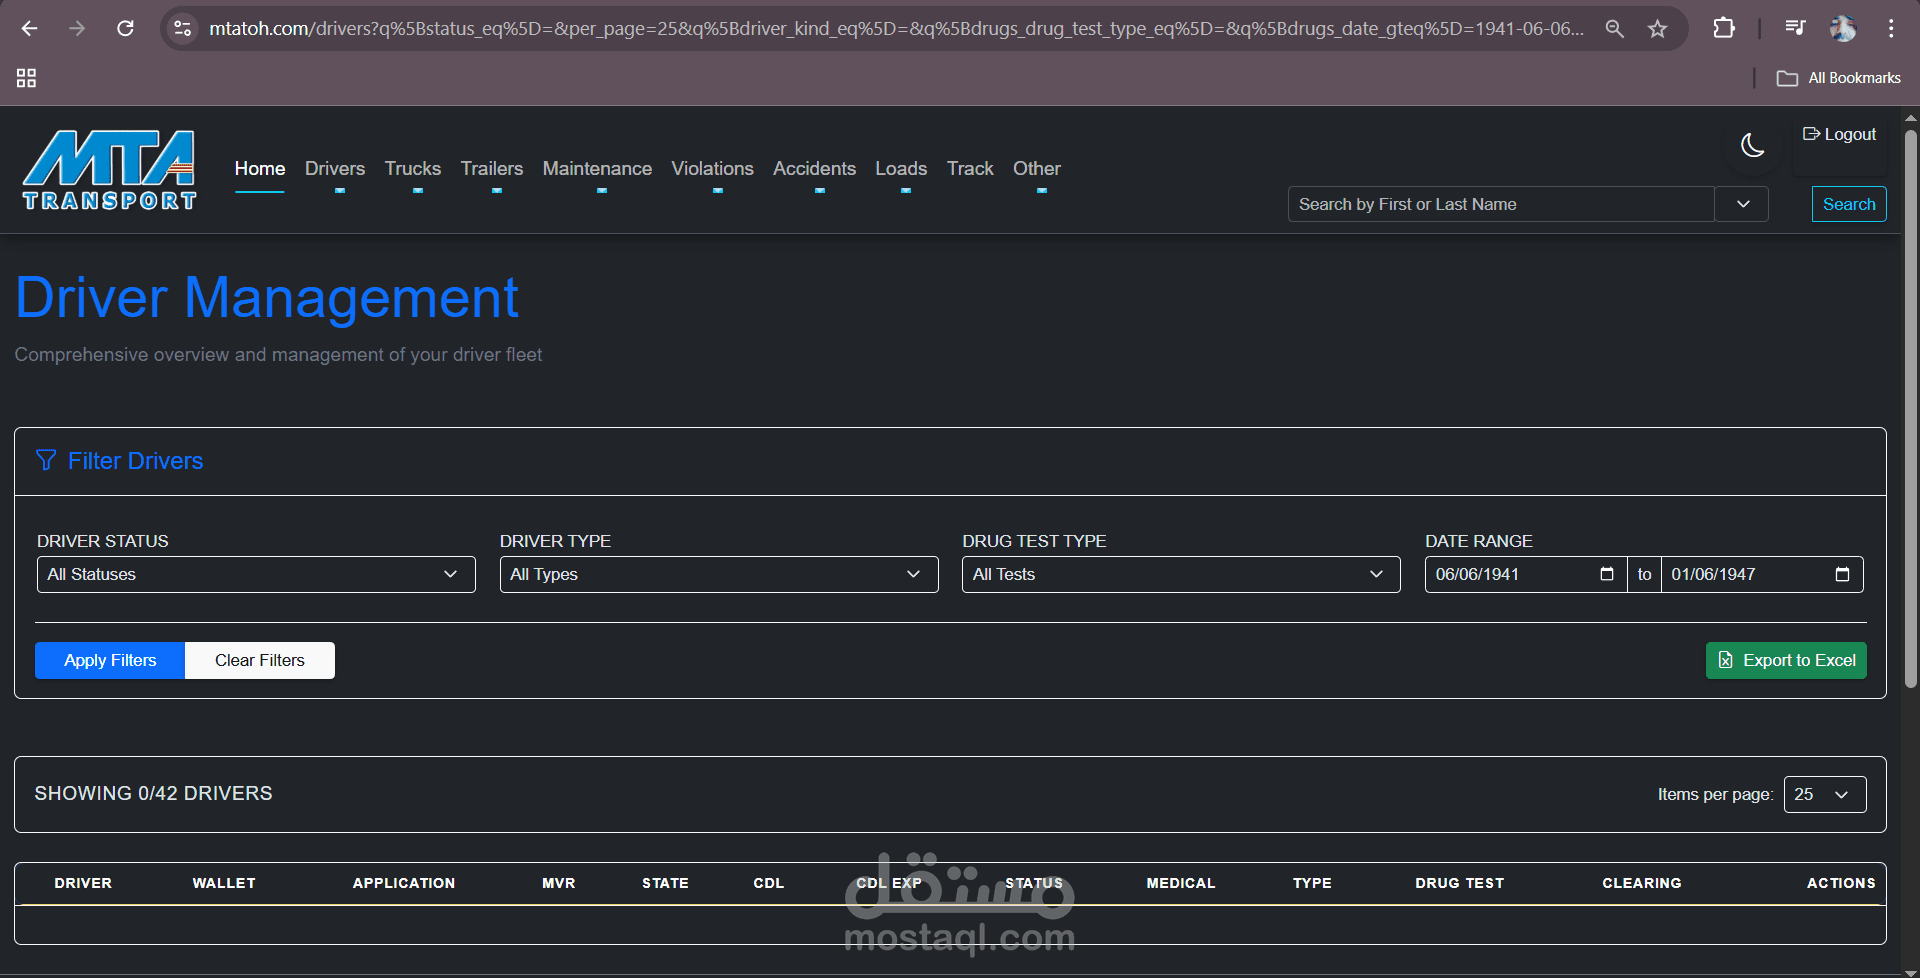This screenshot has width=1920, height=978.
Task: Click the STATE column header
Action: pos(665,883)
